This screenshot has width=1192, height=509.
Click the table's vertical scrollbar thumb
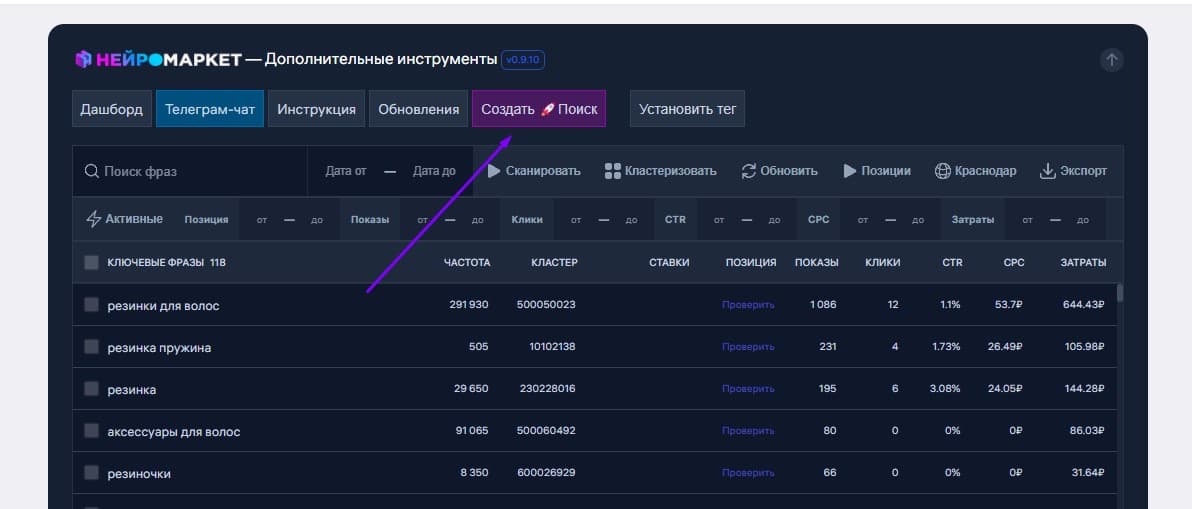(x=1120, y=293)
